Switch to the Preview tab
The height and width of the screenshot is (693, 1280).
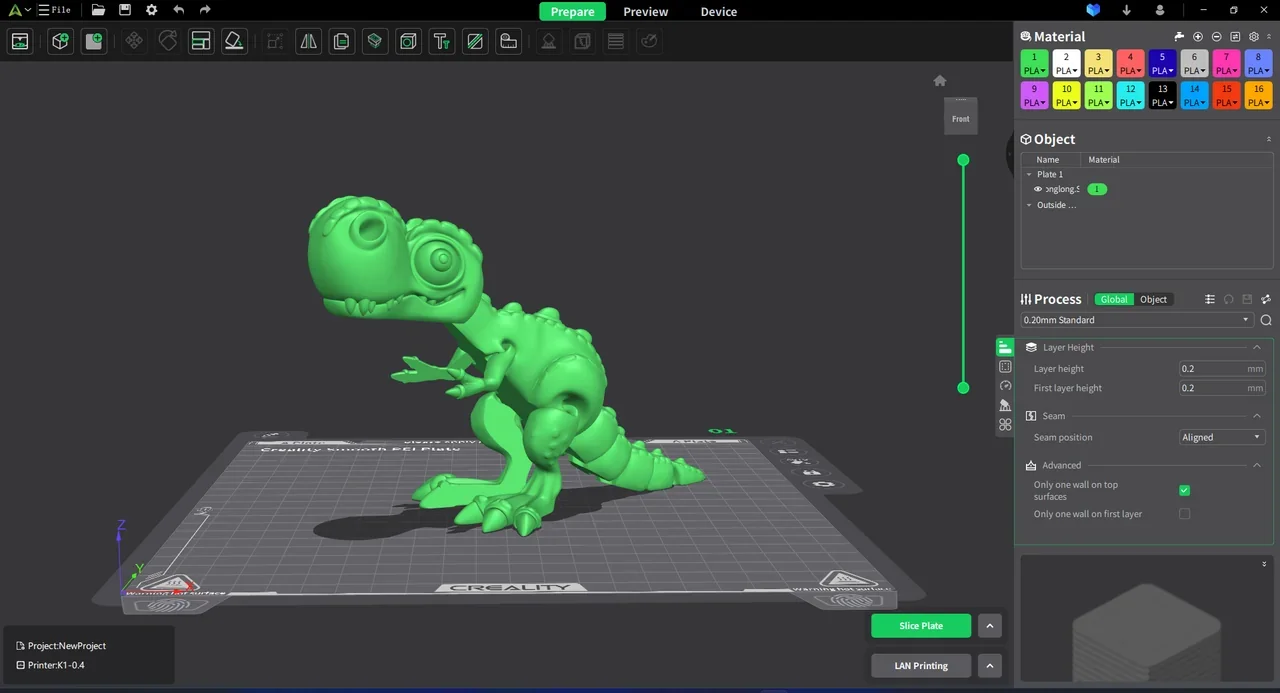[645, 11]
